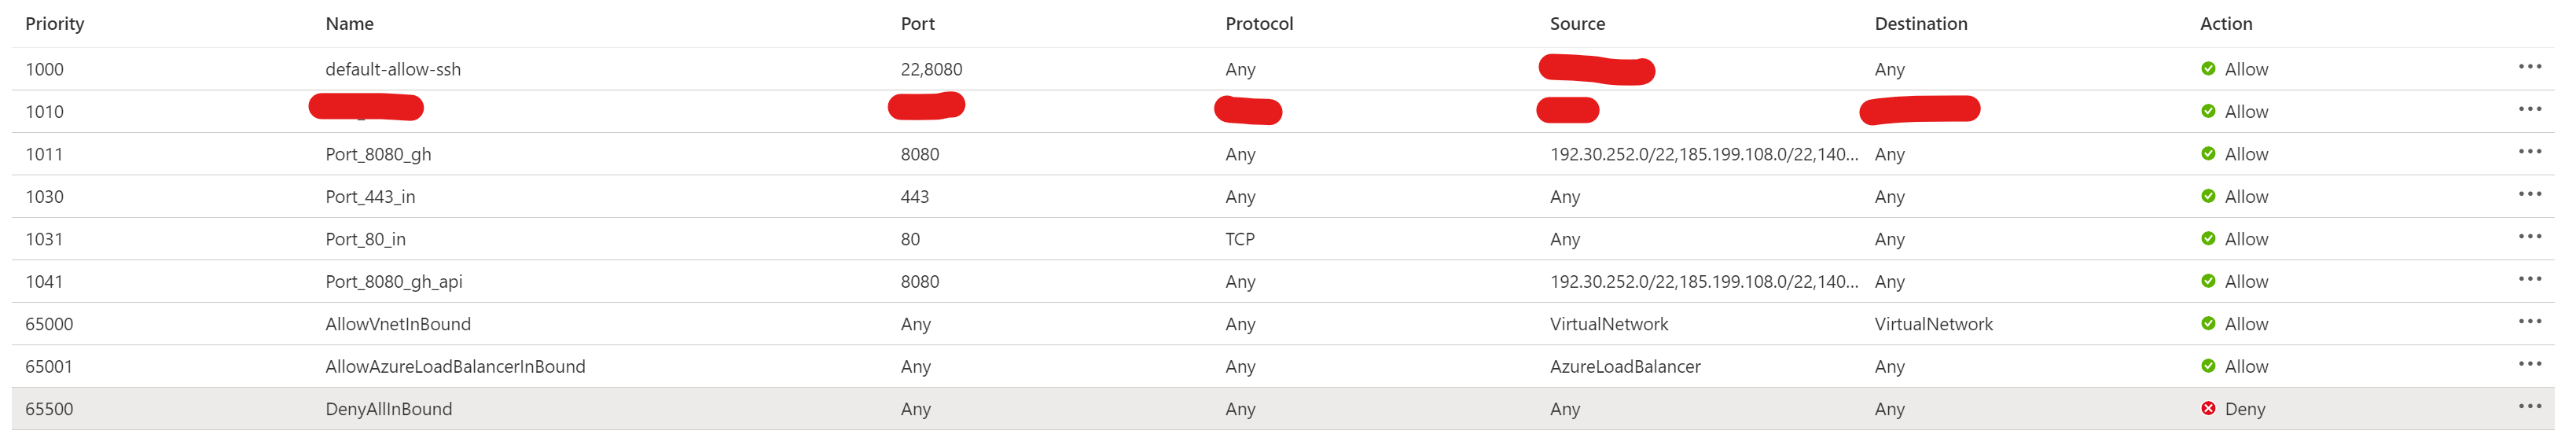Click the Action column header

click(x=2225, y=24)
